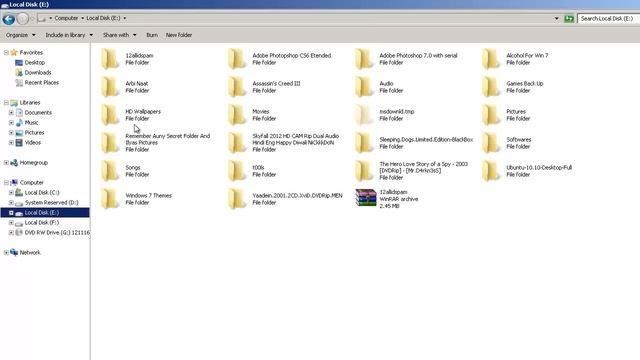
Task: Click the Back navigation arrow button
Action: tap(9, 19)
